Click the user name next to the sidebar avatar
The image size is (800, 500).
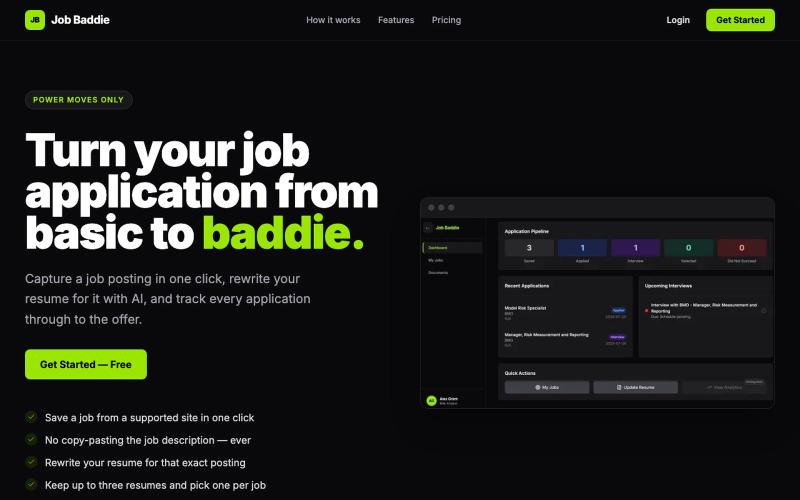click(x=449, y=398)
